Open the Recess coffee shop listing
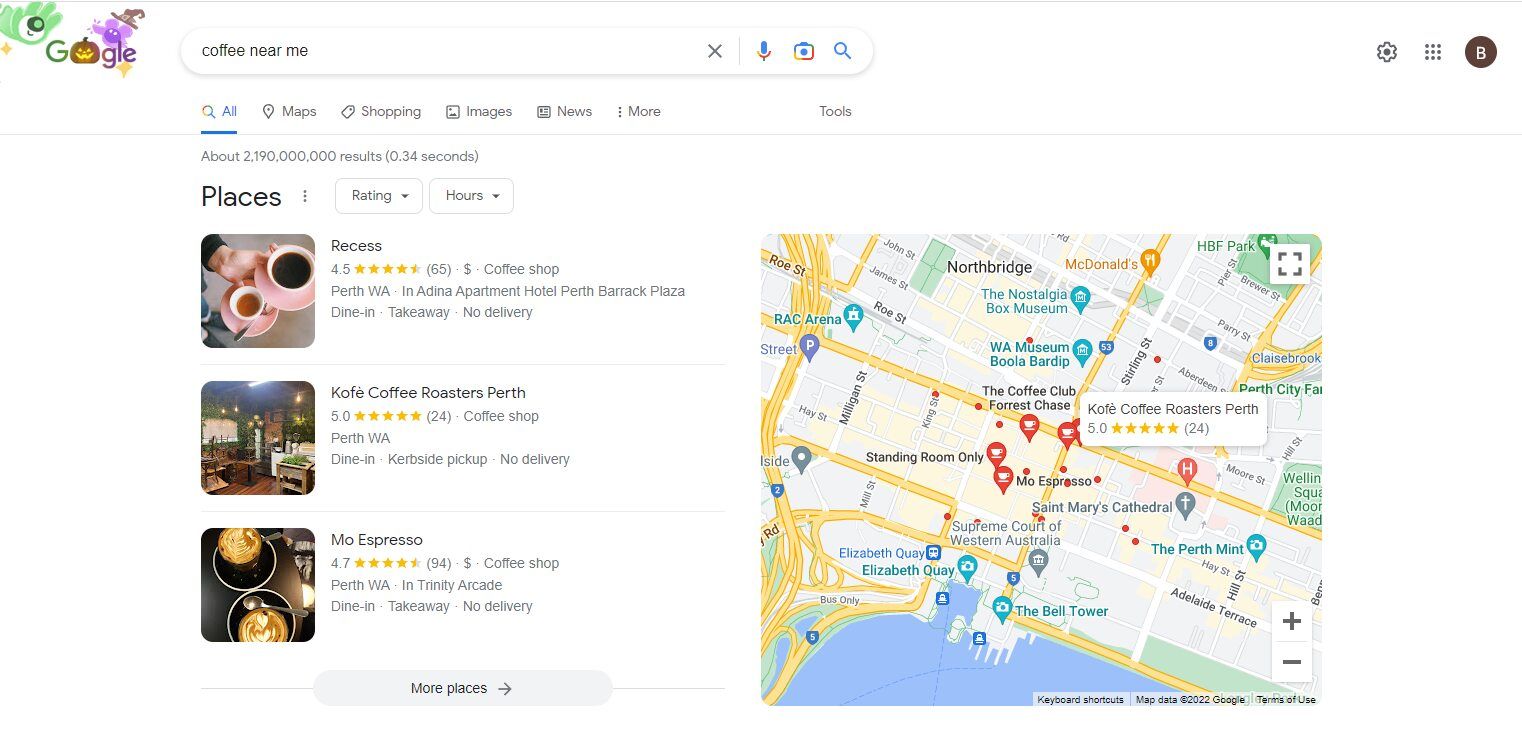 tap(356, 245)
